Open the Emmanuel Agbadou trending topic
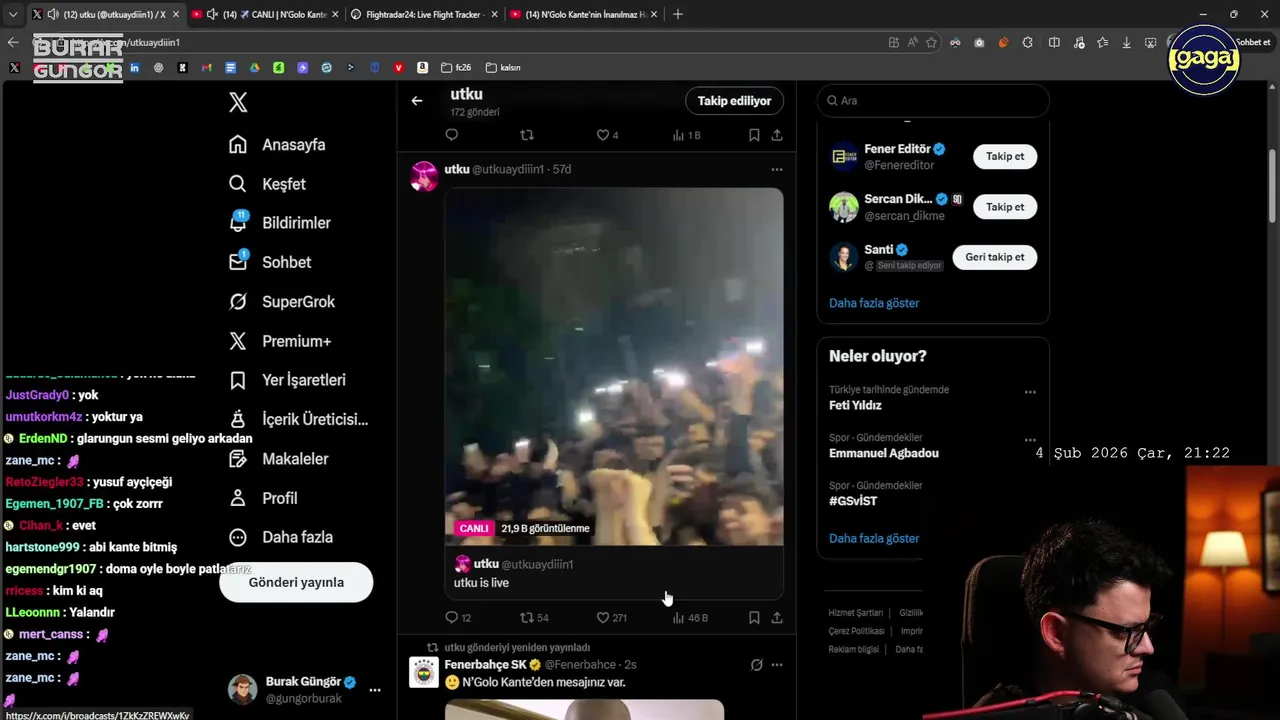The height and width of the screenshot is (720, 1280). click(884, 453)
